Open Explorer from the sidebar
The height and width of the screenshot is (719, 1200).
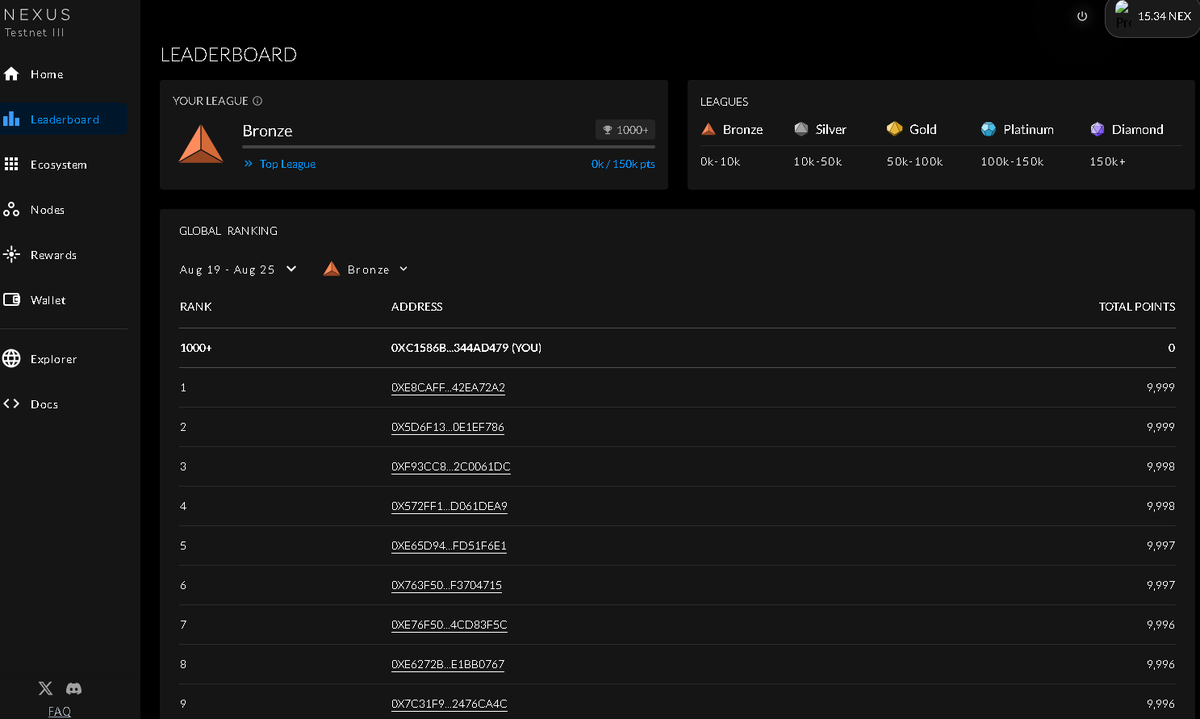pos(54,359)
